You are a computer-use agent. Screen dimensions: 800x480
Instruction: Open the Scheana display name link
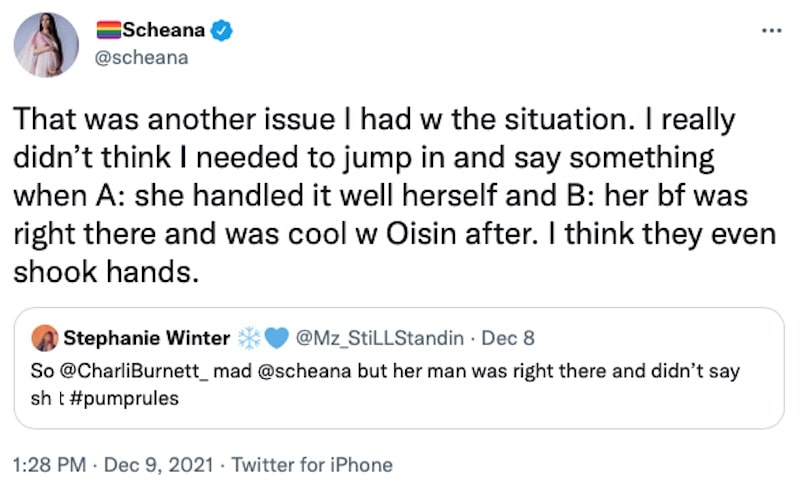click(x=164, y=32)
